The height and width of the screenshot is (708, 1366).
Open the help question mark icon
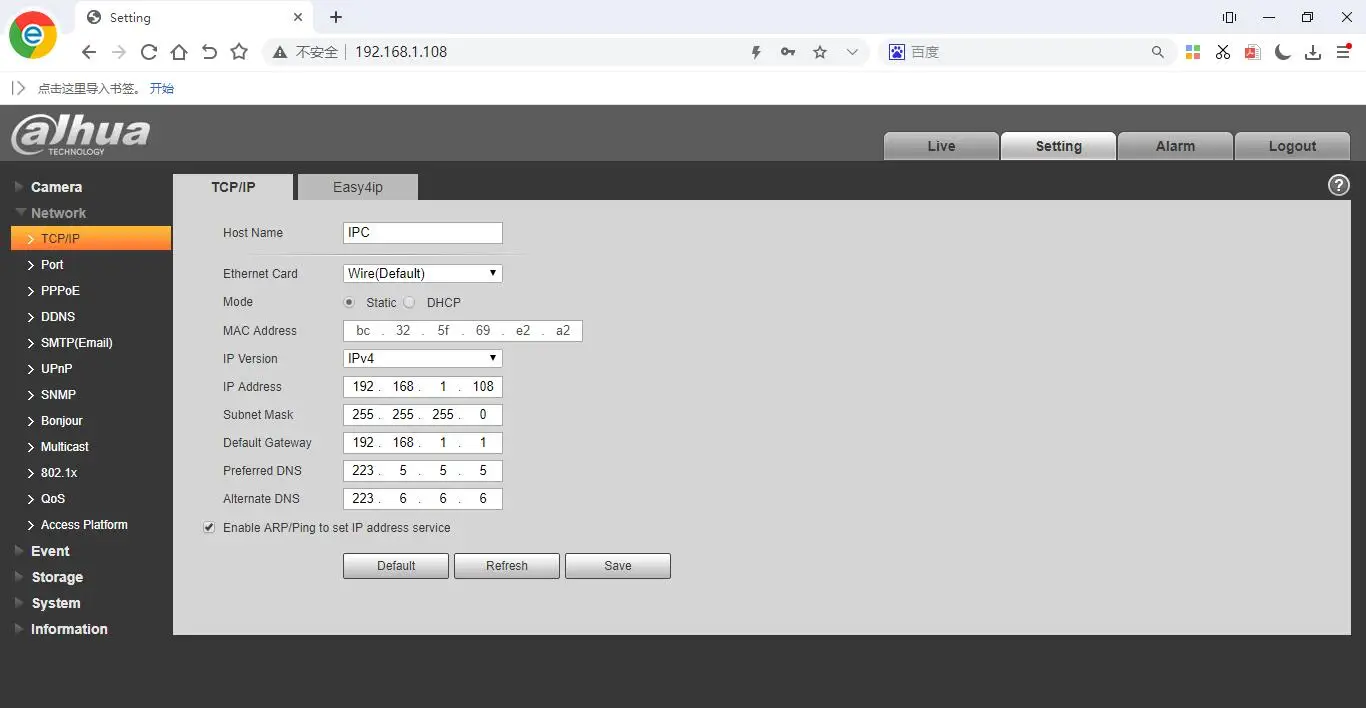click(x=1338, y=185)
